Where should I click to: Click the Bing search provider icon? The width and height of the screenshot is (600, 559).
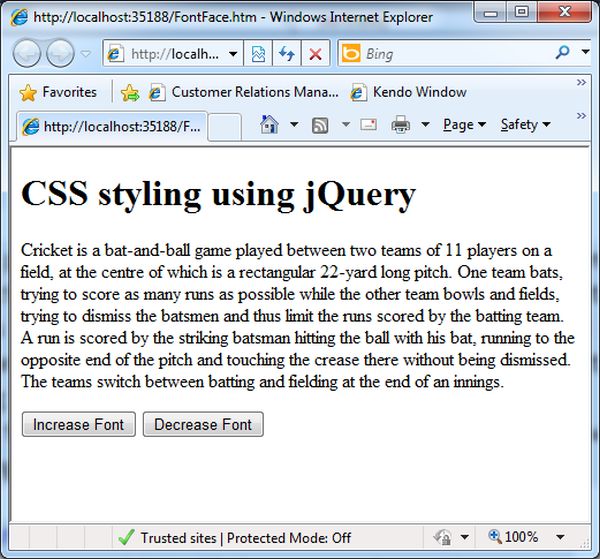[351, 53]
